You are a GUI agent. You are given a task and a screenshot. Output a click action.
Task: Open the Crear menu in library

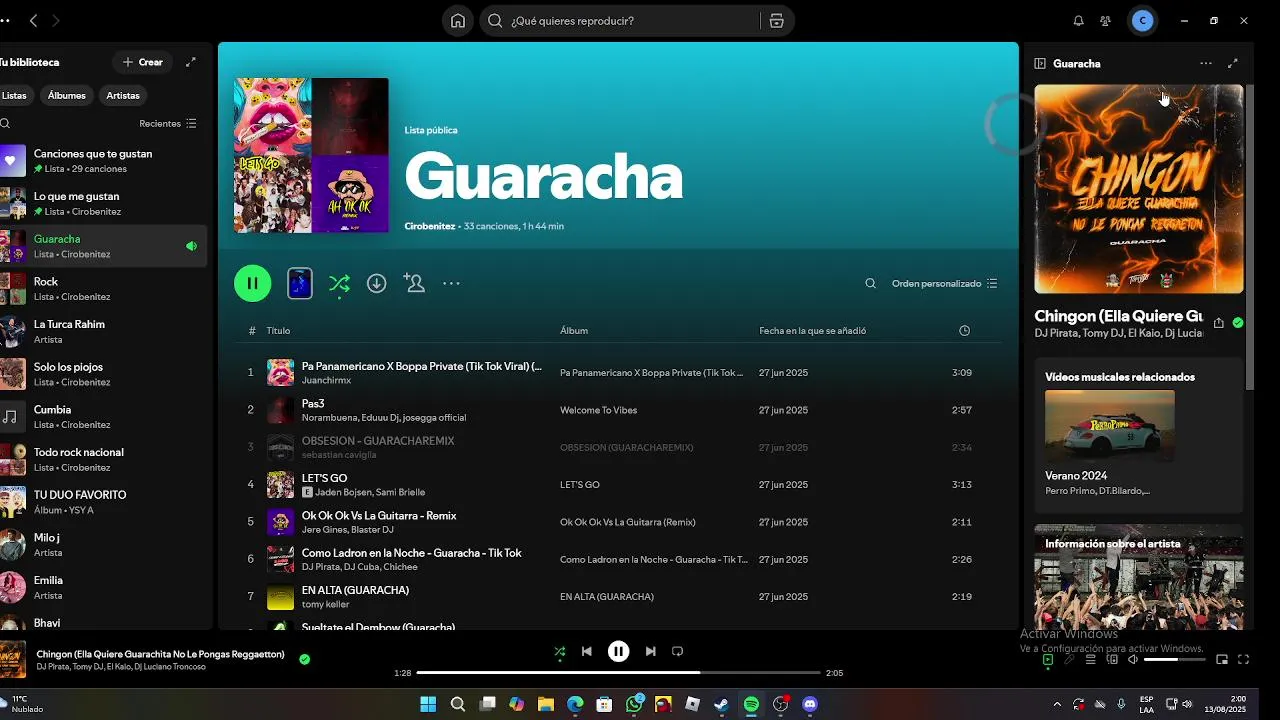(x=142, y=62)
